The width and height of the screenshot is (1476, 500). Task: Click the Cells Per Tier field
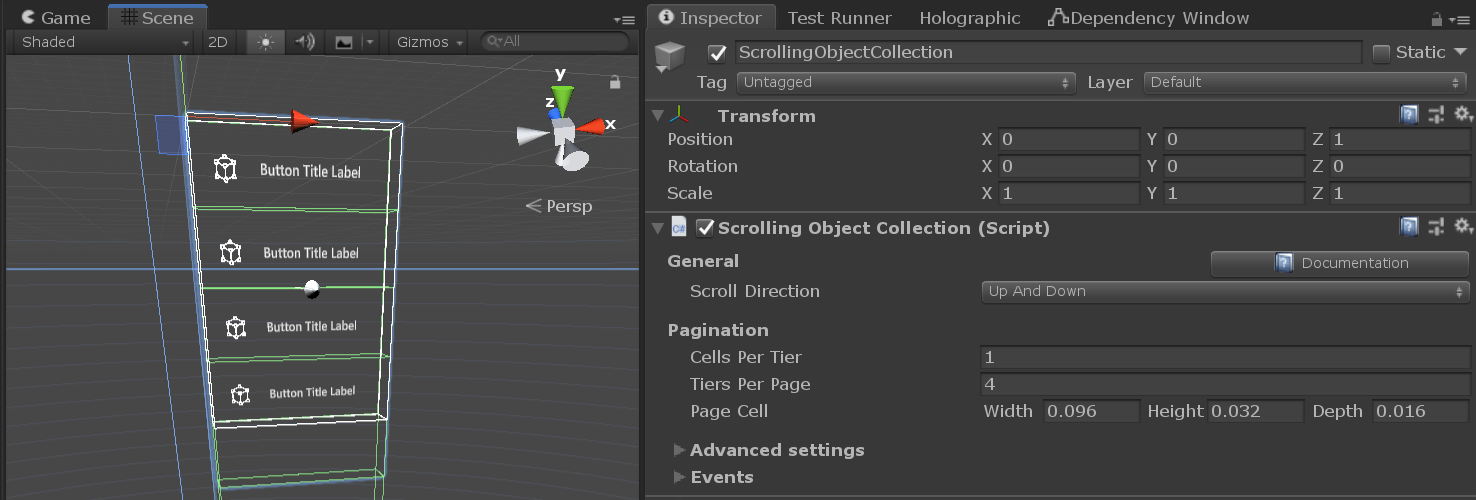pos(1226,357)
